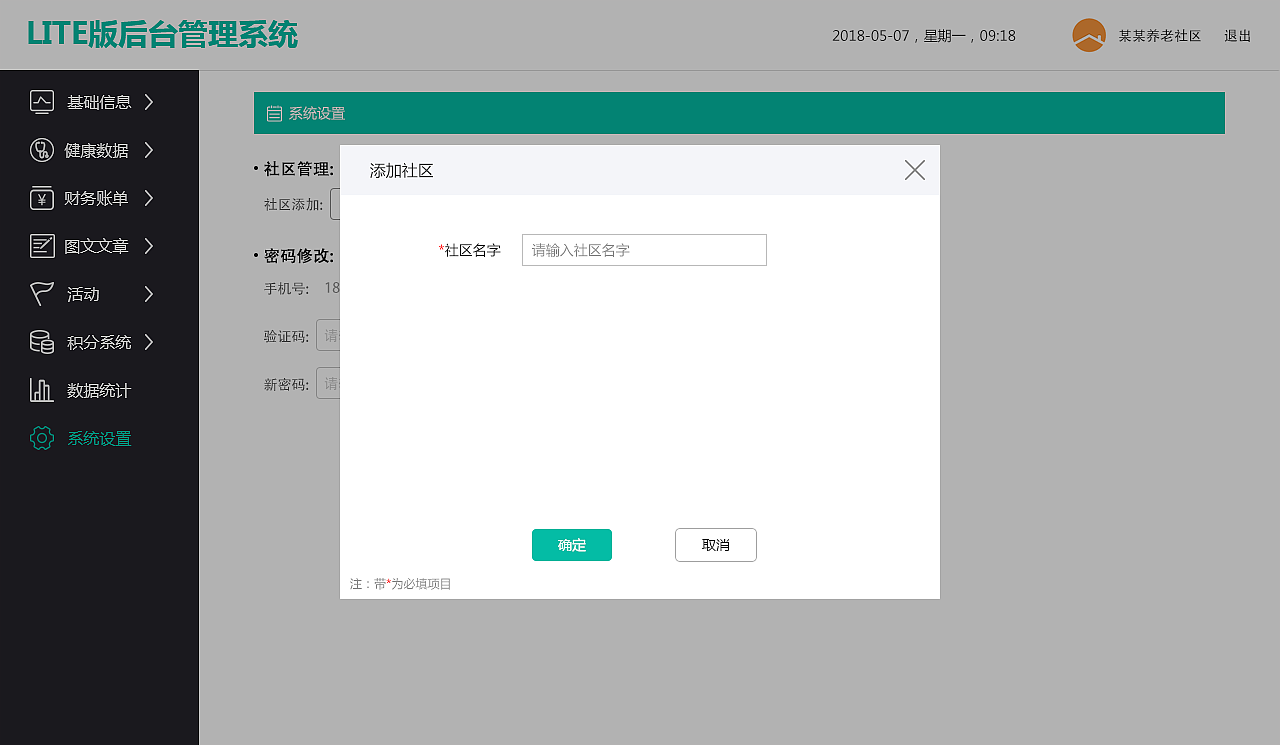The image size is (1280, 745).
Task: Expand the 健康数据 submenu arrow
Action: tap(148, 150)
